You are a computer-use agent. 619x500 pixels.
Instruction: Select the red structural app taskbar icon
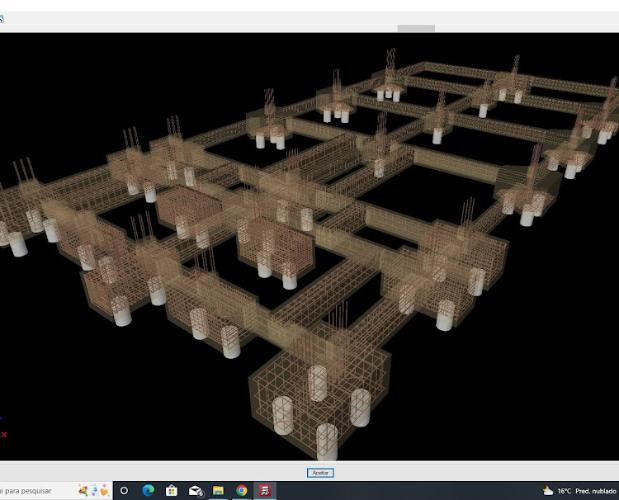coord(265,491)
